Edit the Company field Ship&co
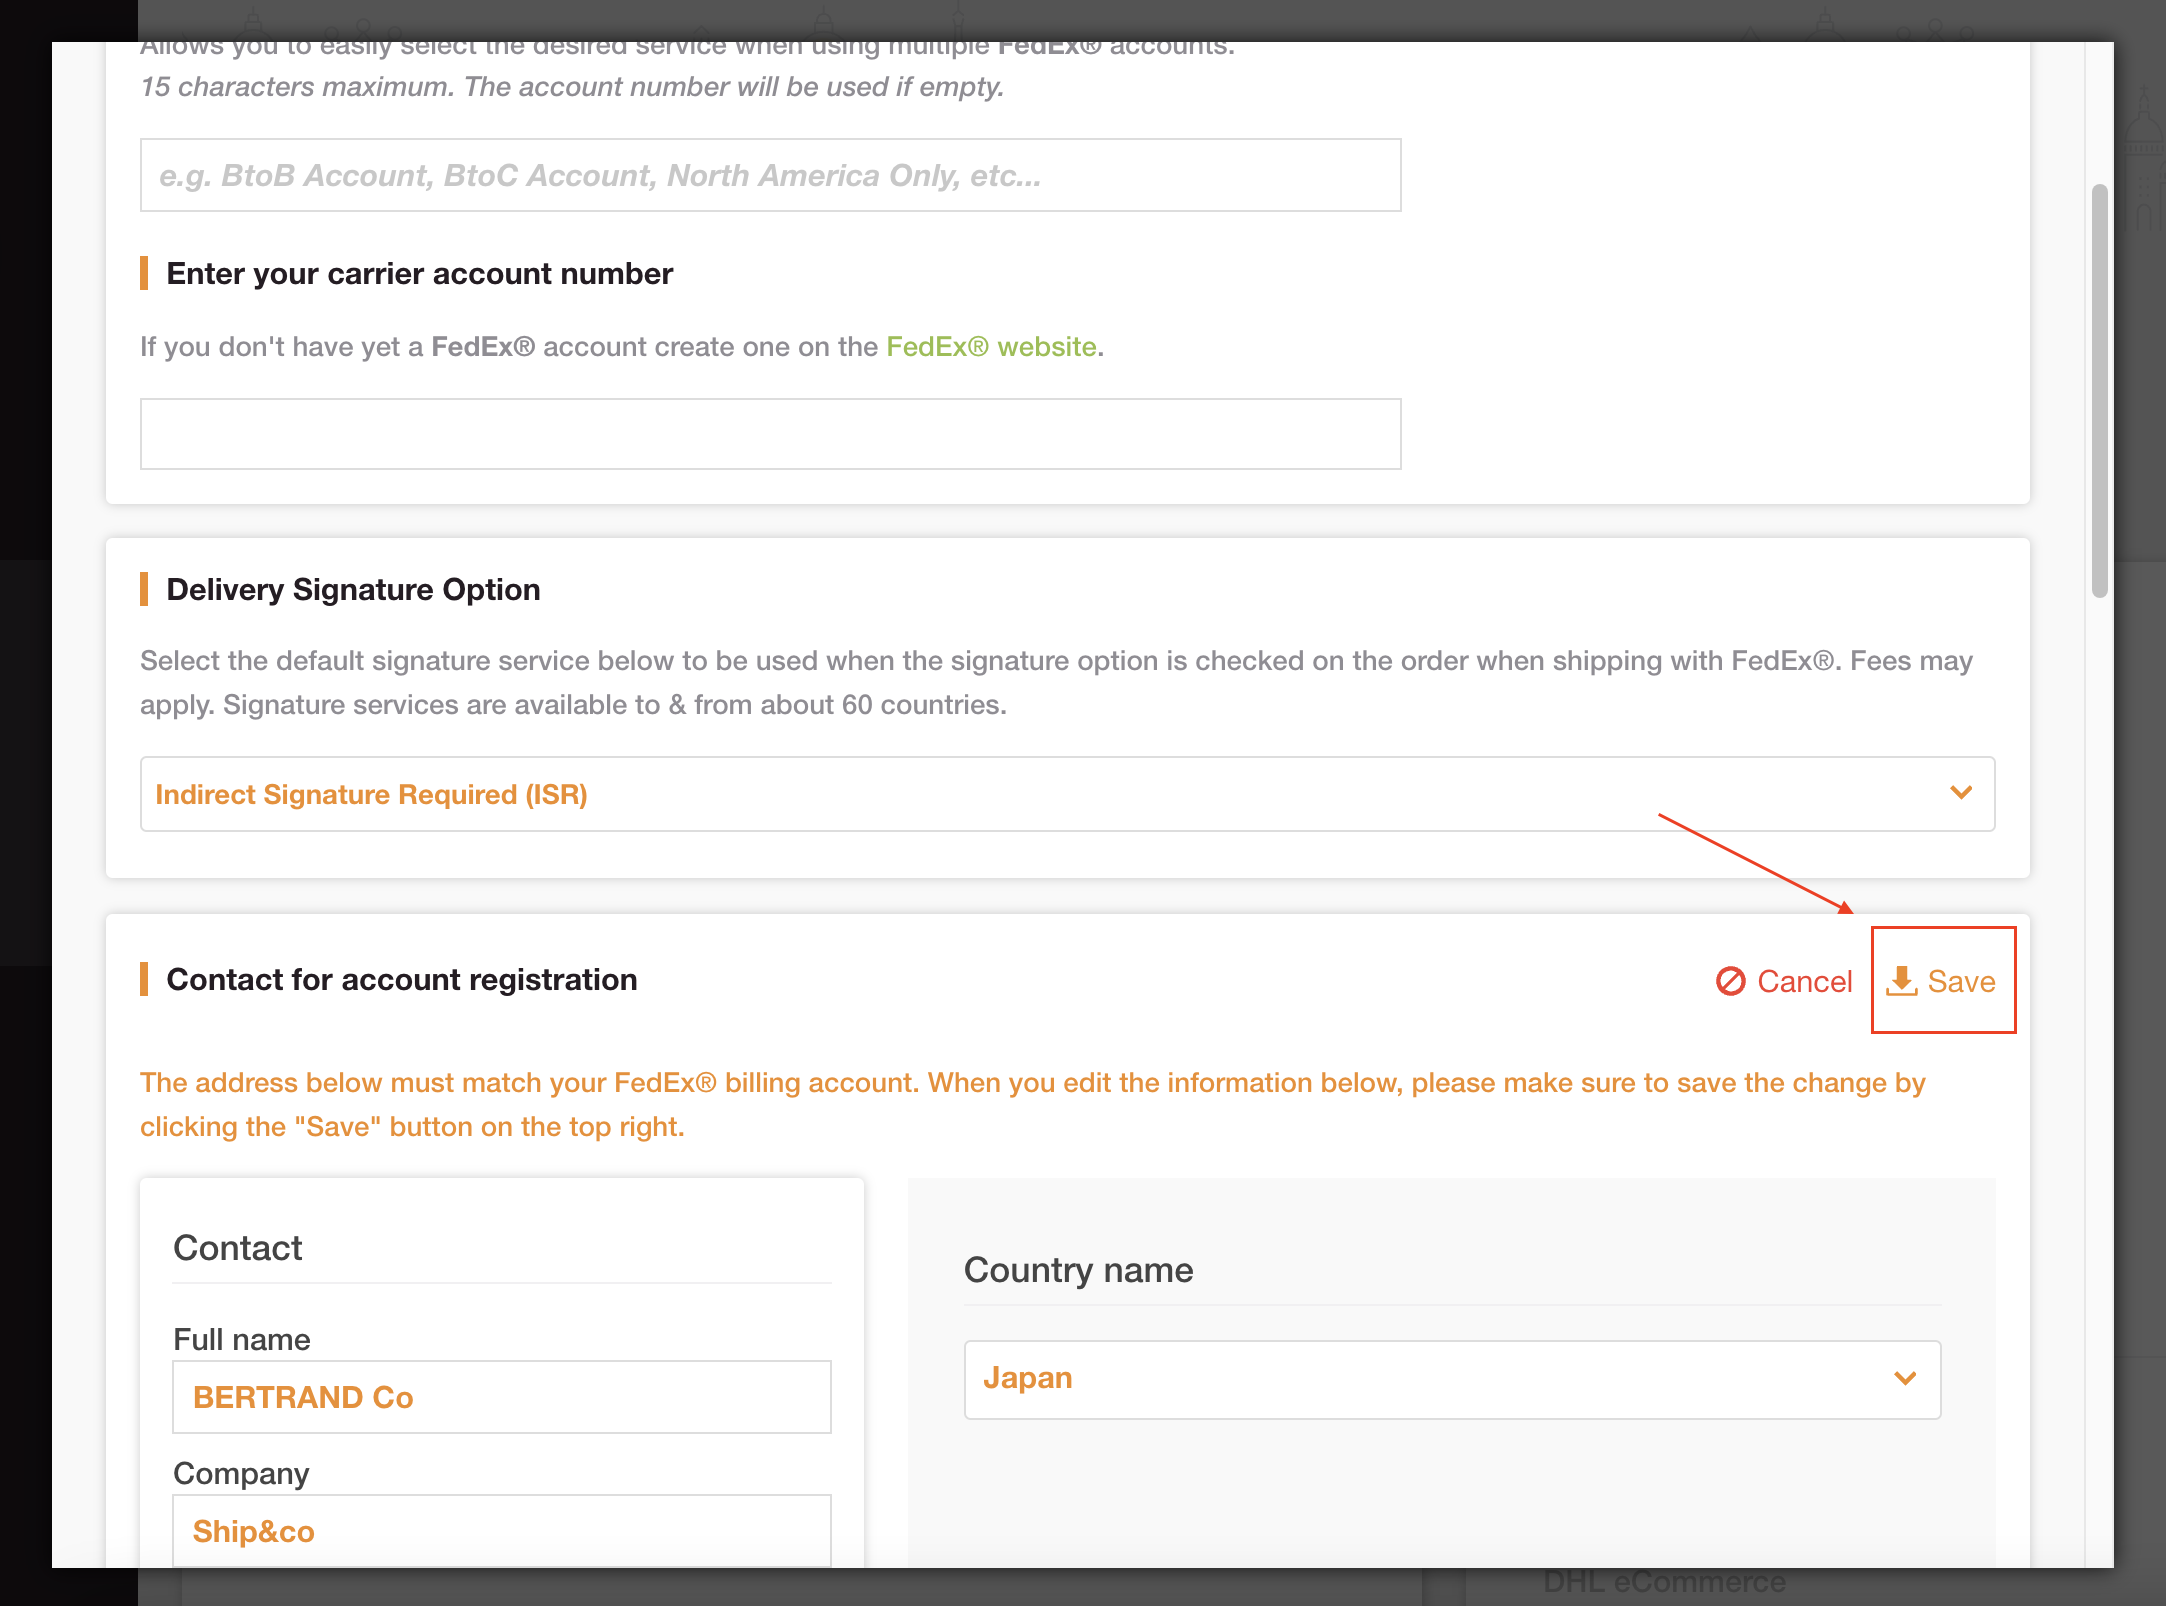This screenshot has height=1606, width=2166. click(501, 1531)
